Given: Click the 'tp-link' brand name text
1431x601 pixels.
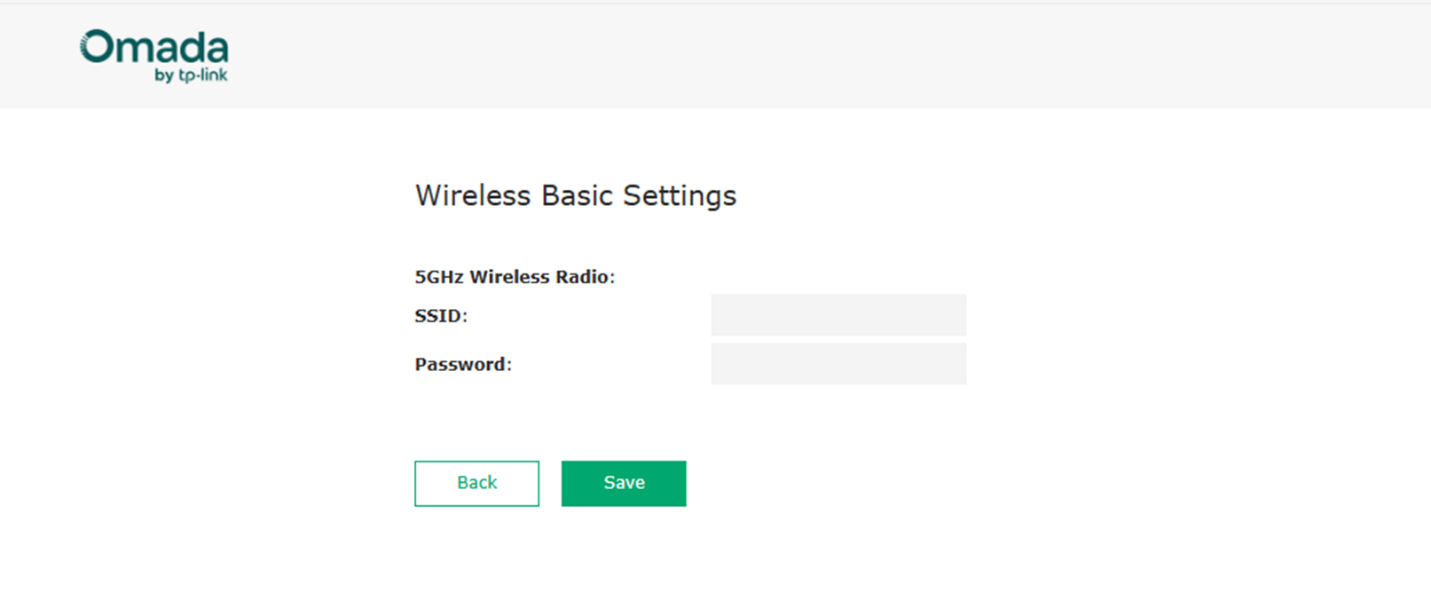Looking at the screenshot, I should [x=203, y=76].
